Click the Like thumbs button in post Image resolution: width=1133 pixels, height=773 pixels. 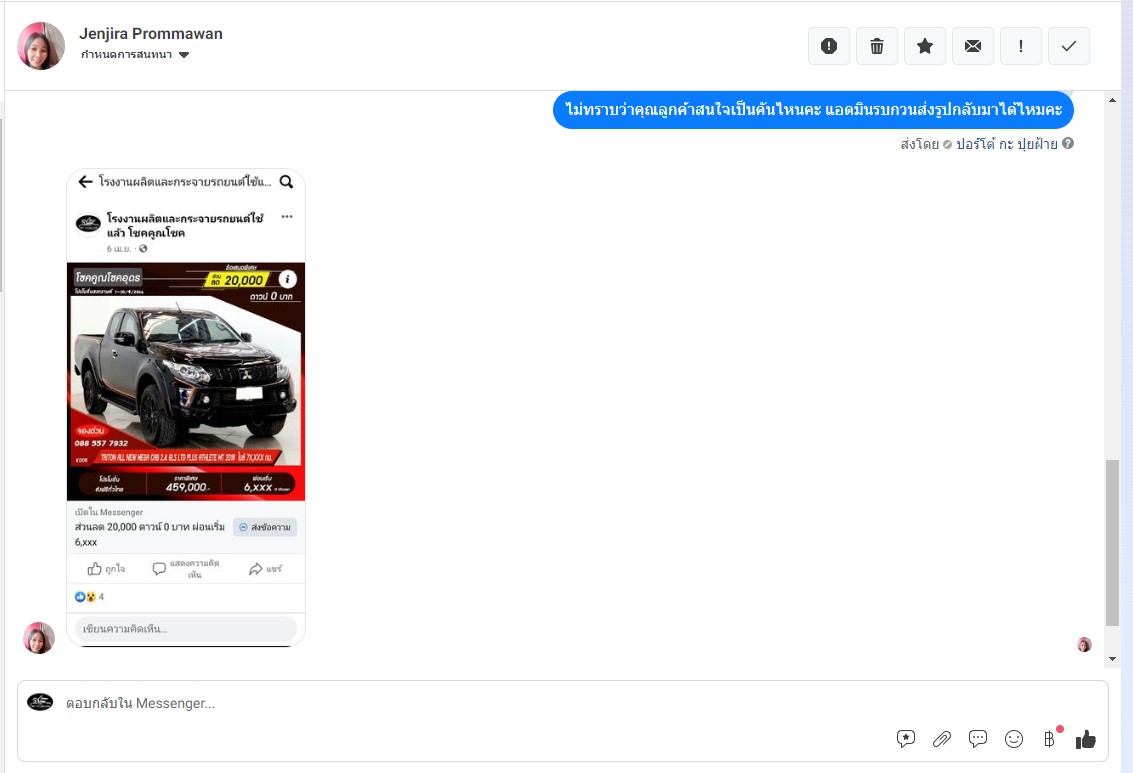pyautogui.click(x=106, y=569)
